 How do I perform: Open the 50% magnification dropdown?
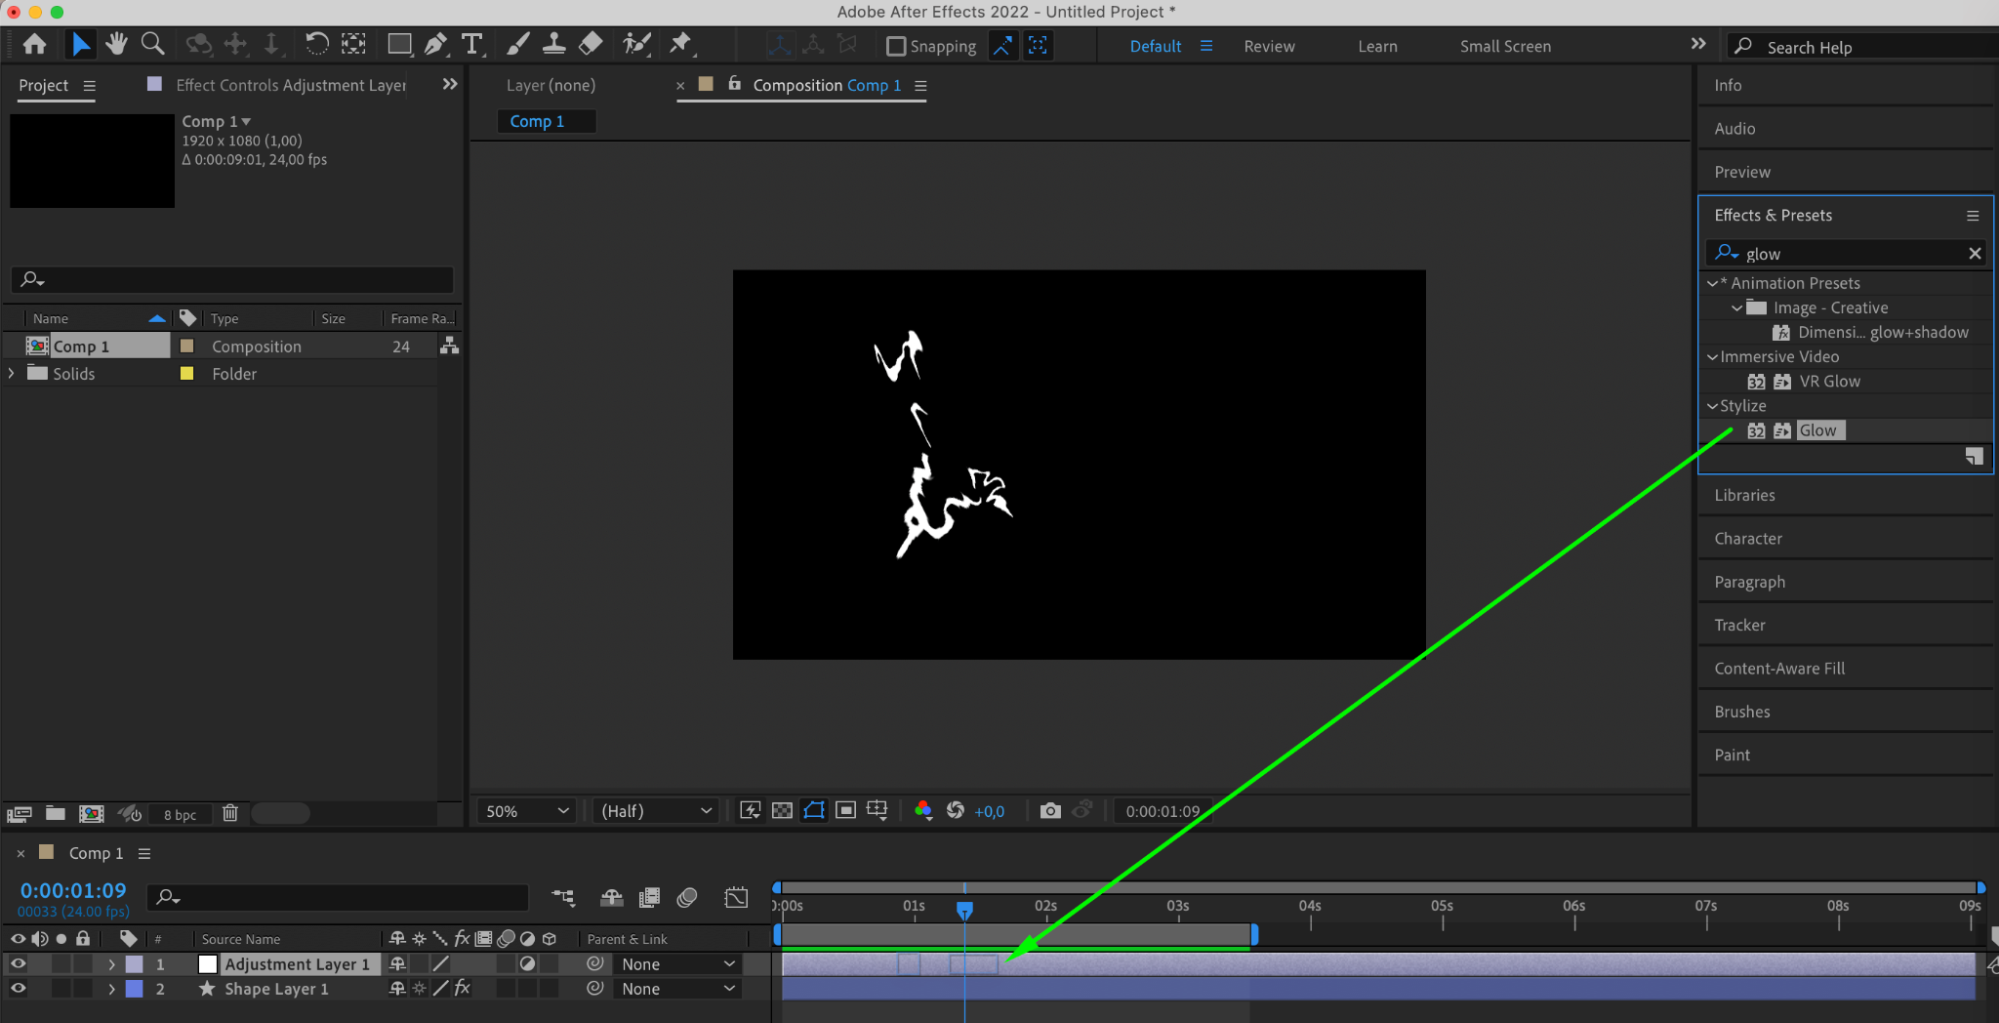click(527, 811)
